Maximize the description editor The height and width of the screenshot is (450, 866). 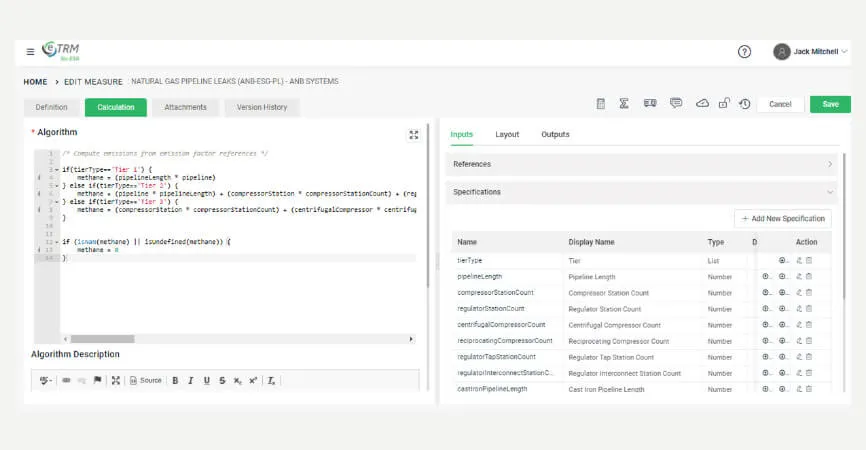(x=115, y=380)
